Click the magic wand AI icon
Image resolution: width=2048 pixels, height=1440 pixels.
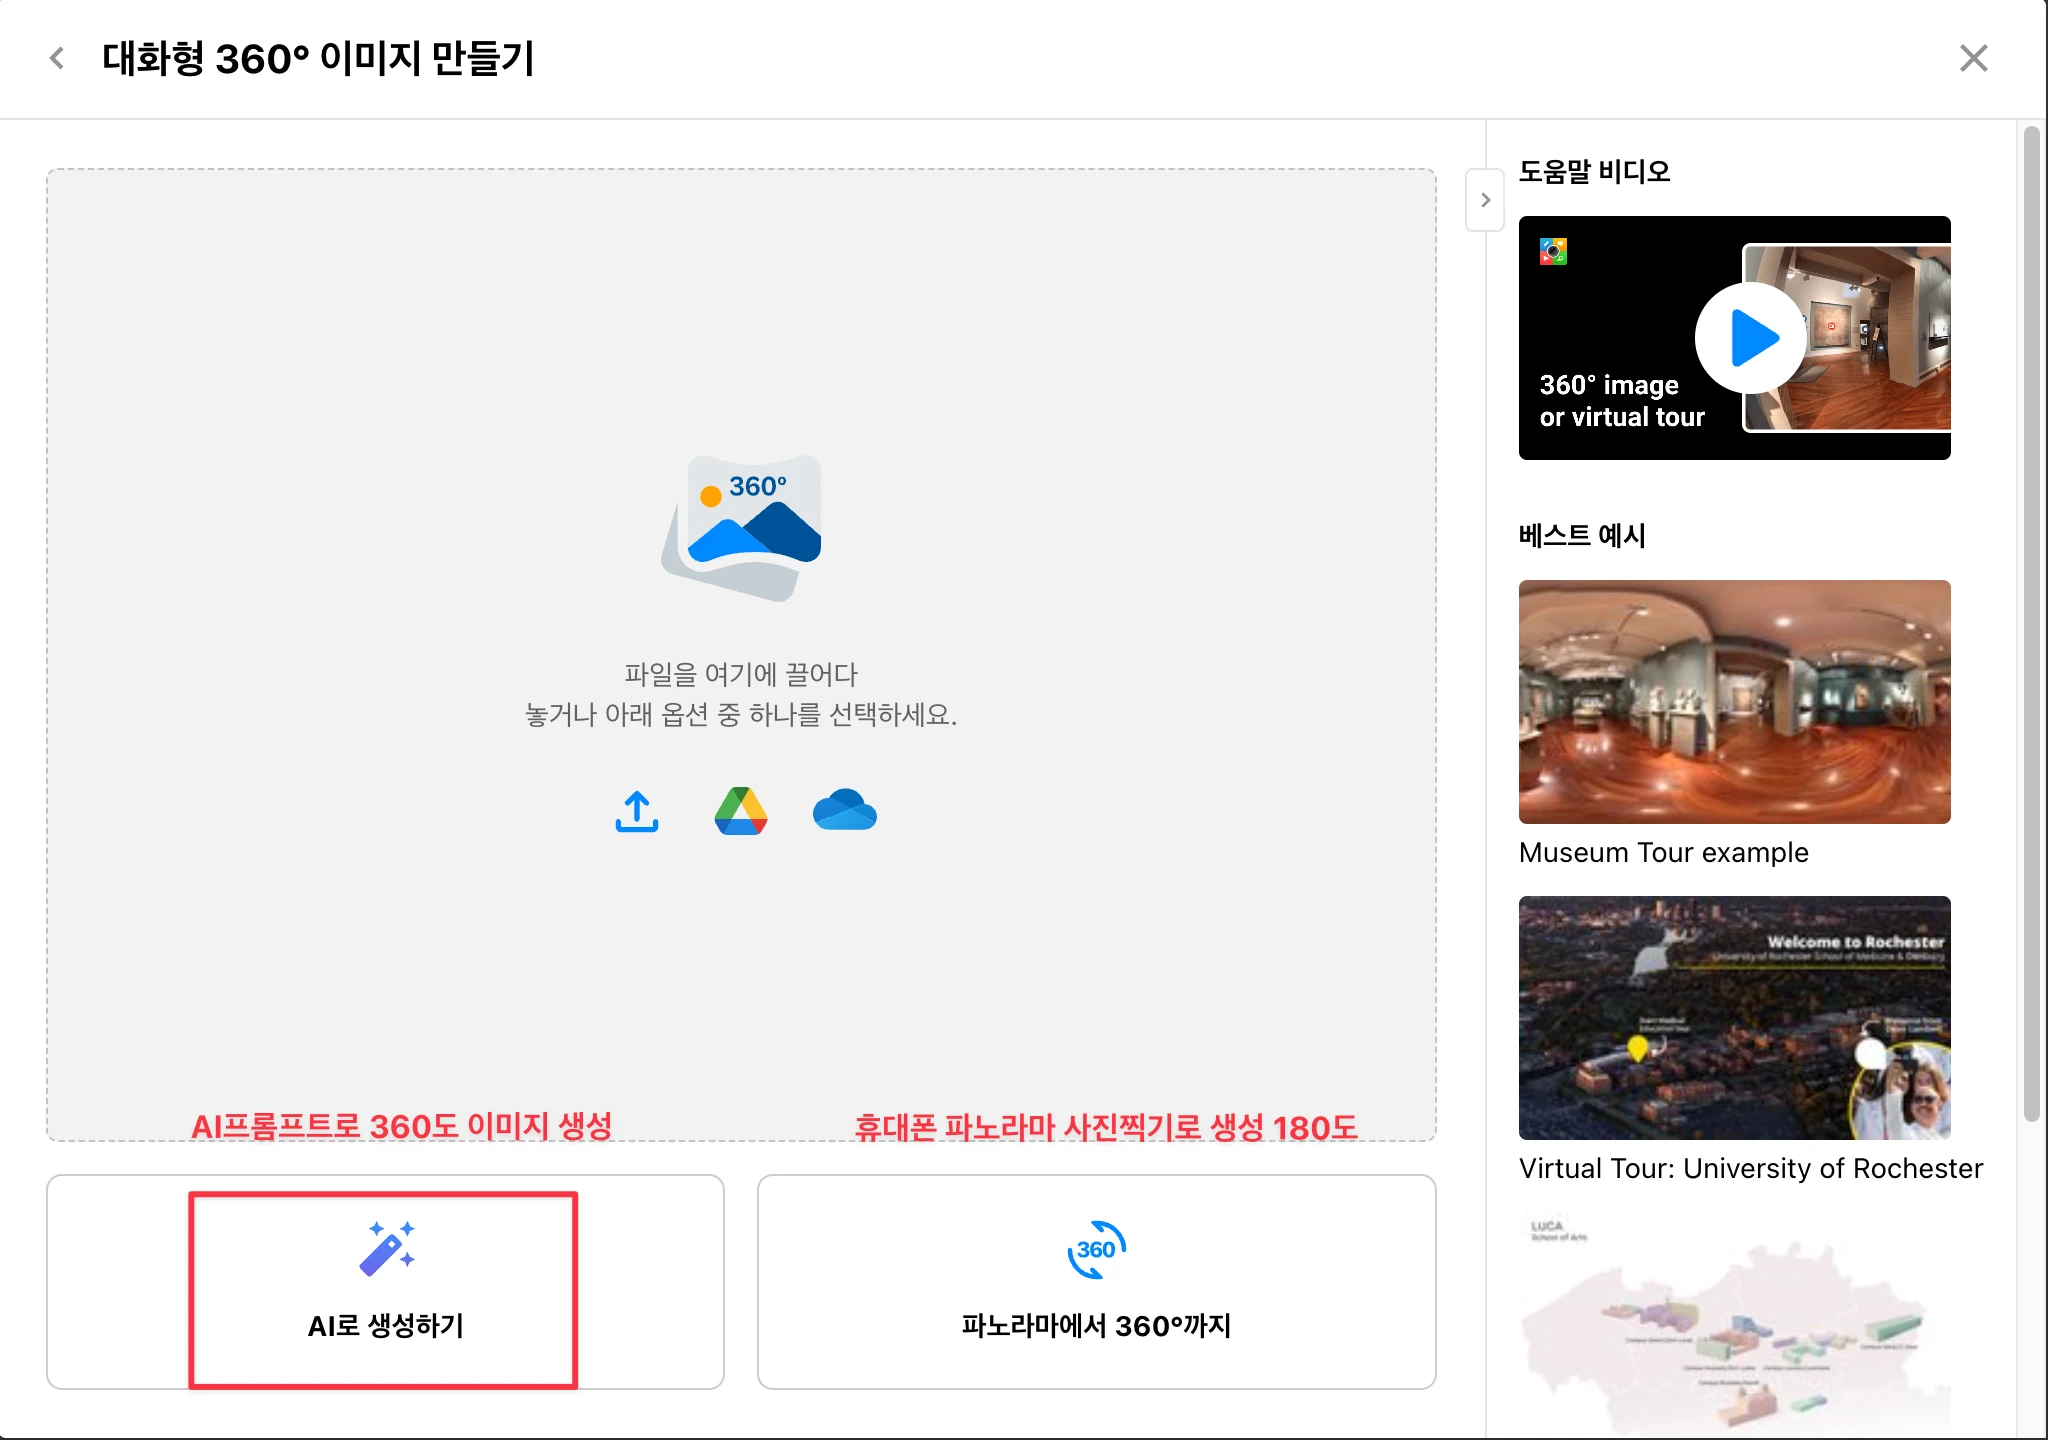point(387,1248)
